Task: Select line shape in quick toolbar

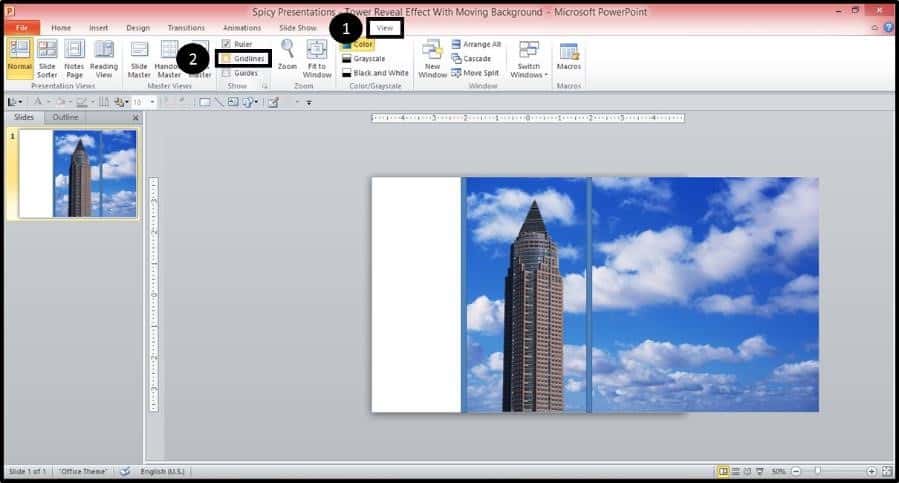Action: coord(218,102)
